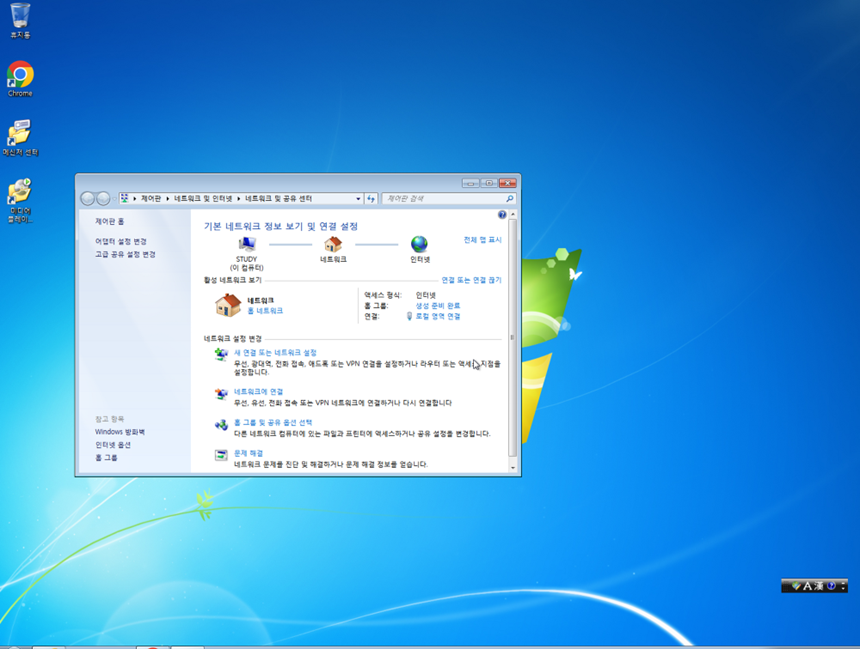860x649 pixels.
Task: Open recent pages dropdown beside forward button
Action: click(x=114, y=199)
